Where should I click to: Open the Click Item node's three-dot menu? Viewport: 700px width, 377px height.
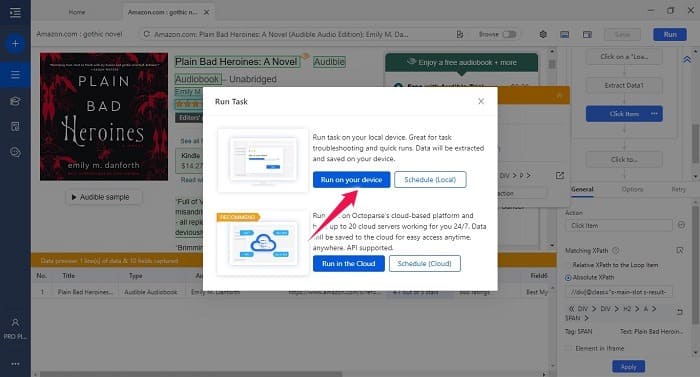(654, 114)
